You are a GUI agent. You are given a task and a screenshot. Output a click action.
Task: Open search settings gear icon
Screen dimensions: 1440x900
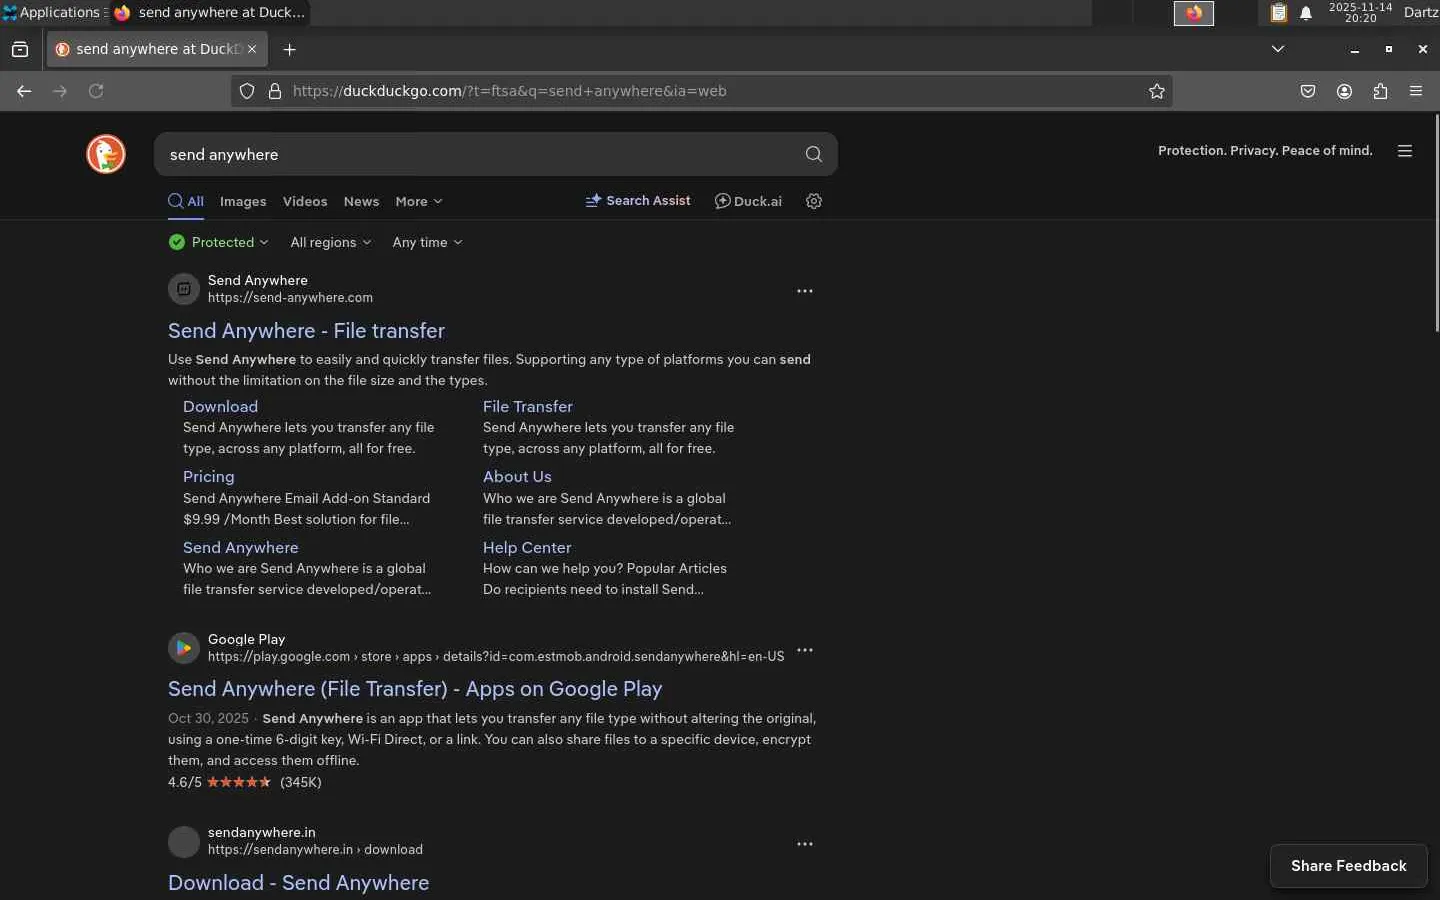click(814, 201)
